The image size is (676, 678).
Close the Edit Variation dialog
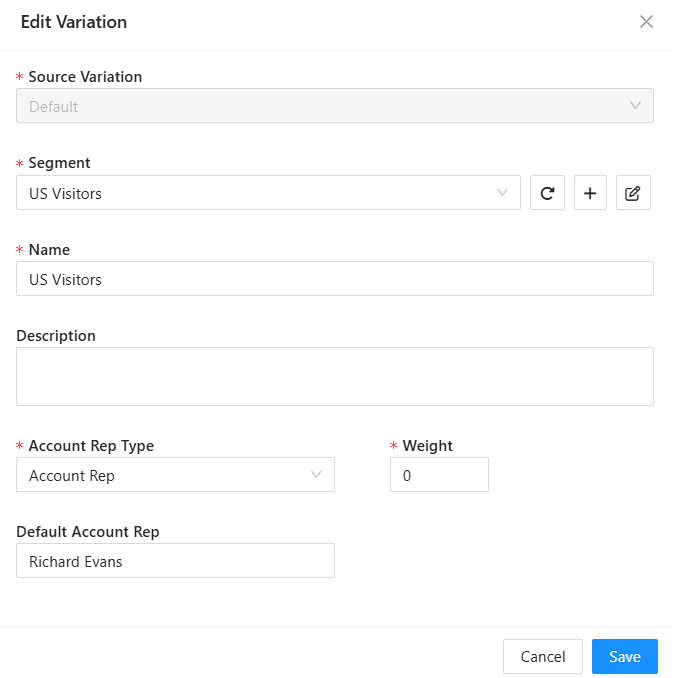(646, 22)
